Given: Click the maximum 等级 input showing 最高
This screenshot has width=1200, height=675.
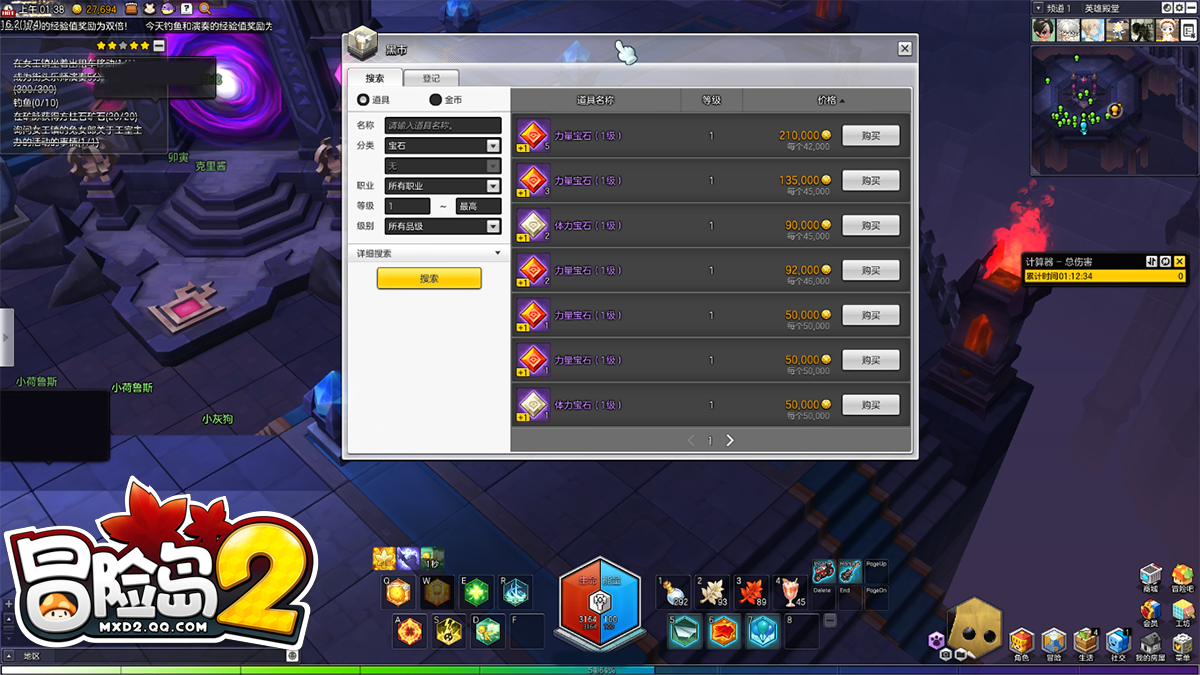Looking at the screenshot, I should [478, 206].
